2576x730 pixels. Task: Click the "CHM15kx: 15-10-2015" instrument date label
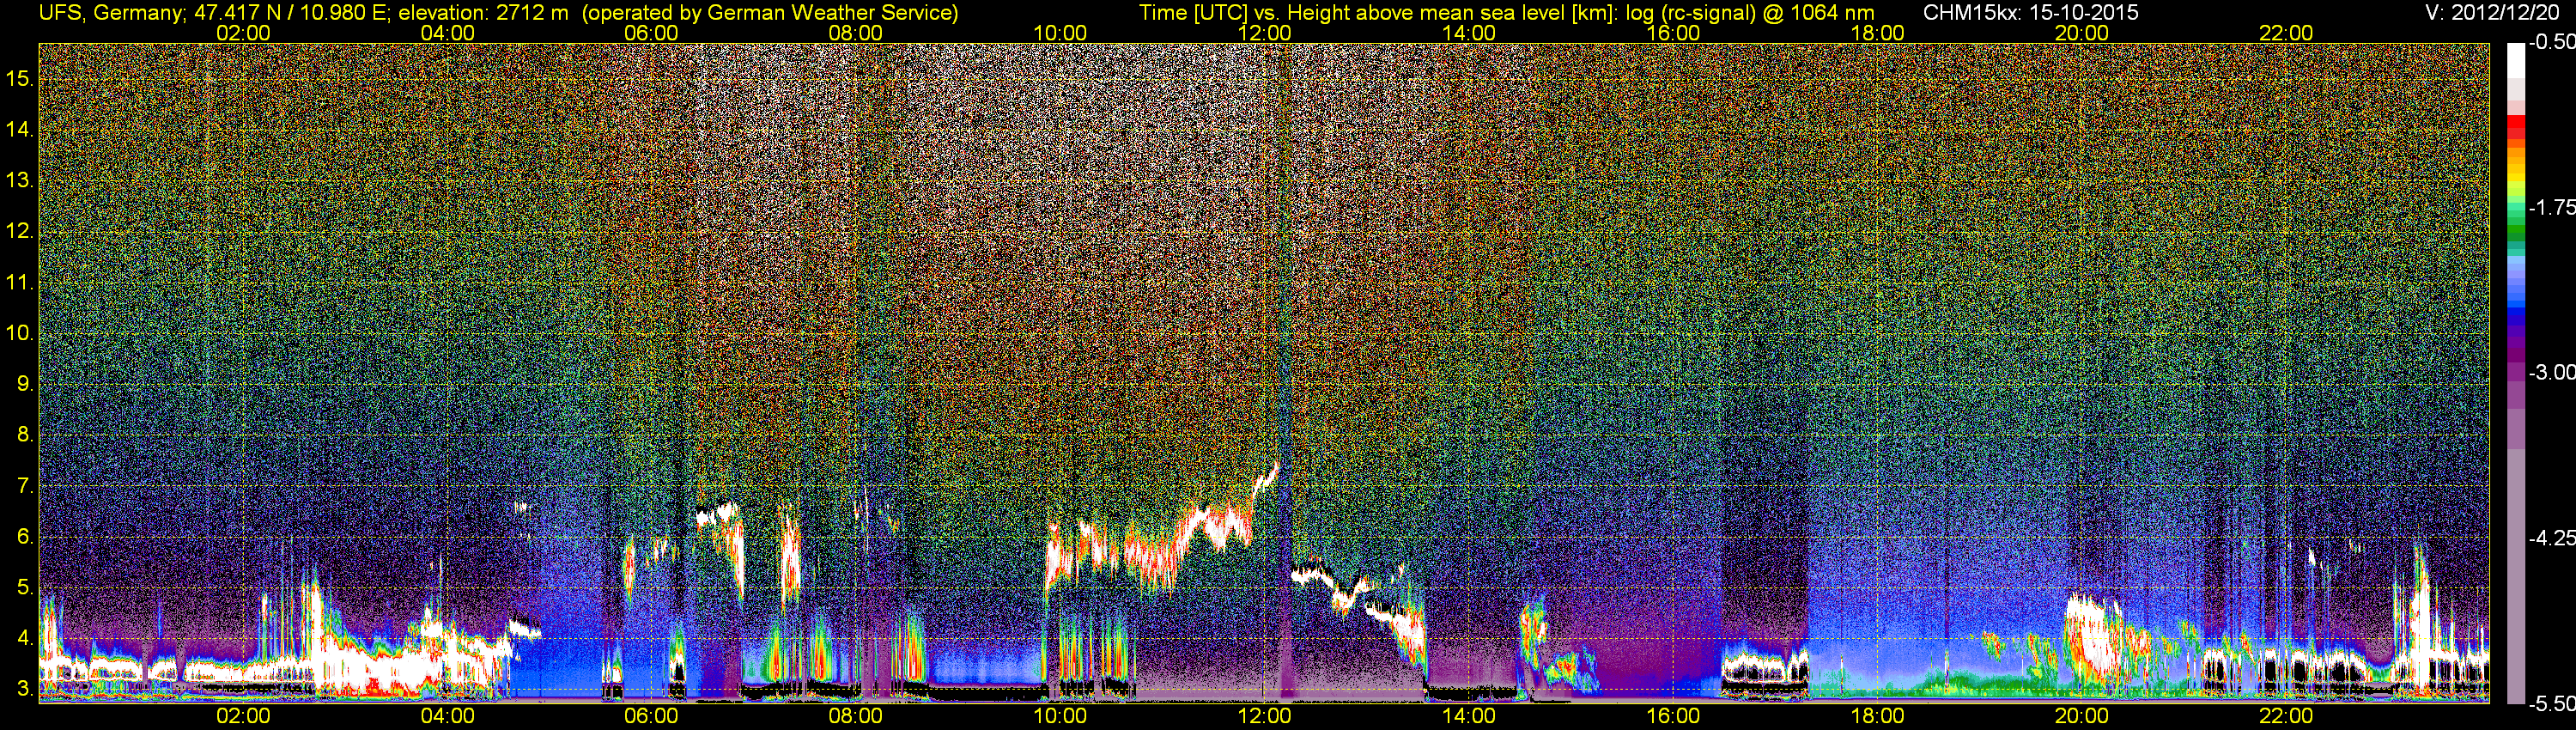point(2030,13)
